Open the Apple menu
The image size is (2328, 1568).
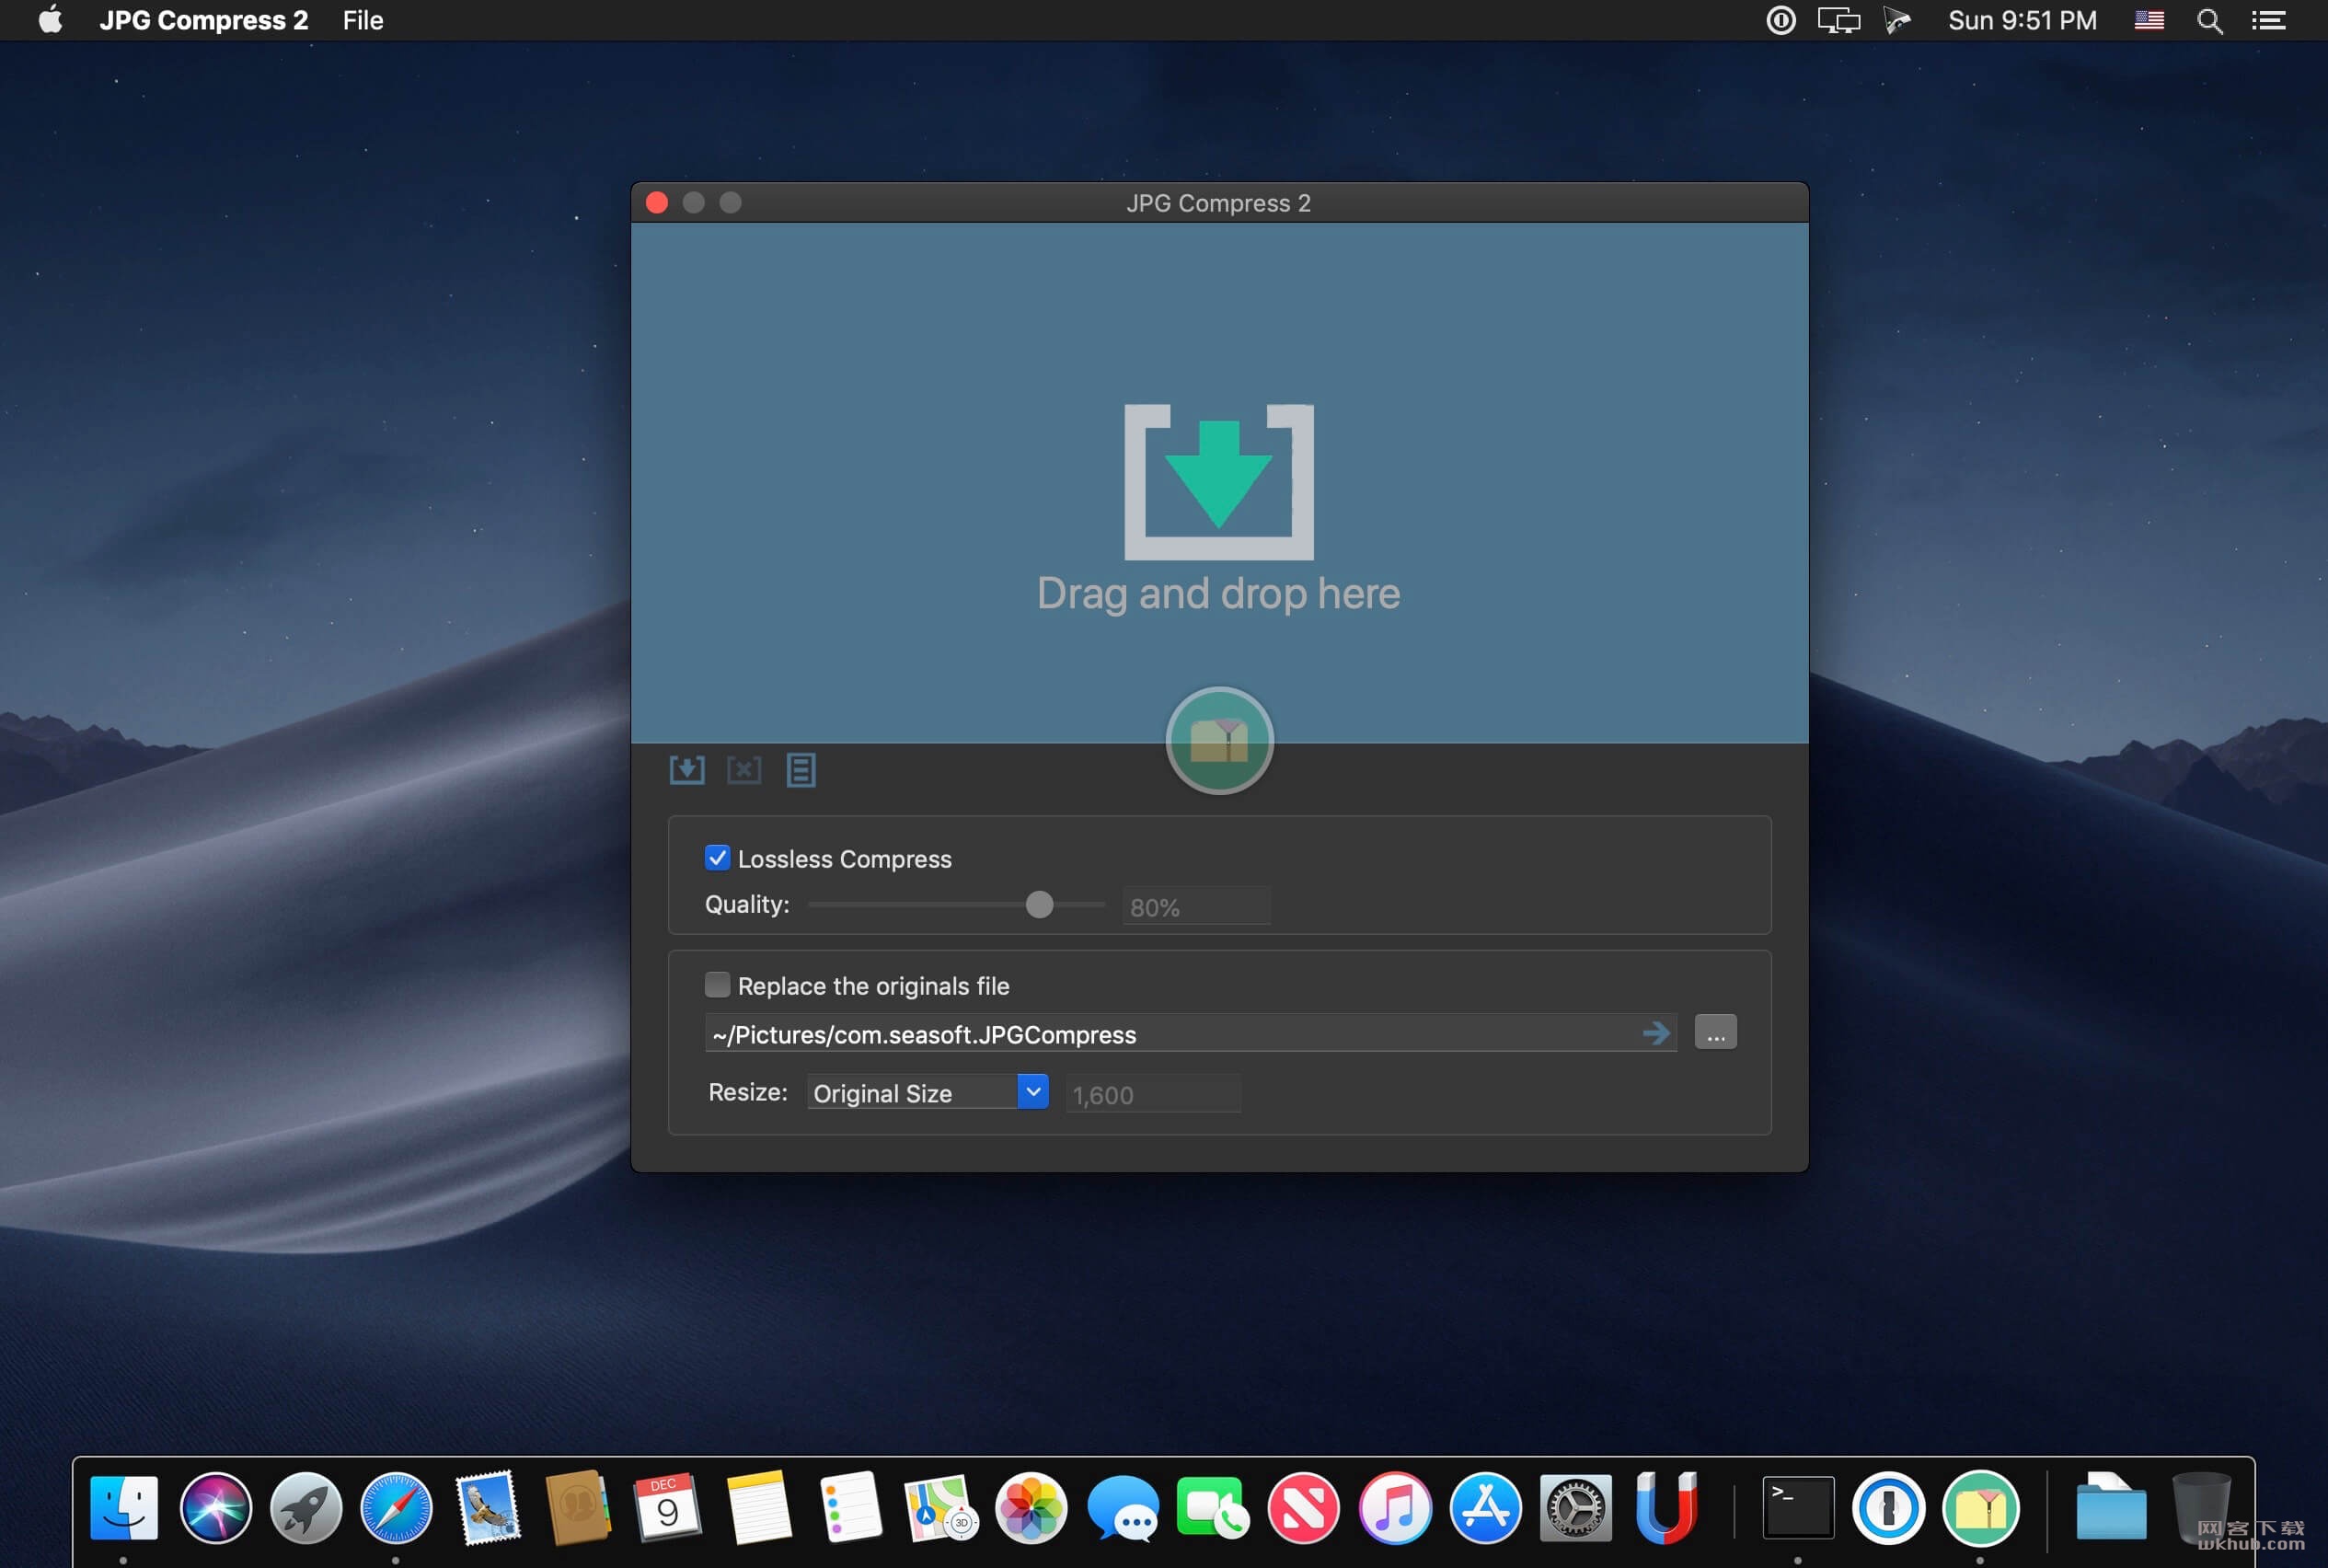50,20
